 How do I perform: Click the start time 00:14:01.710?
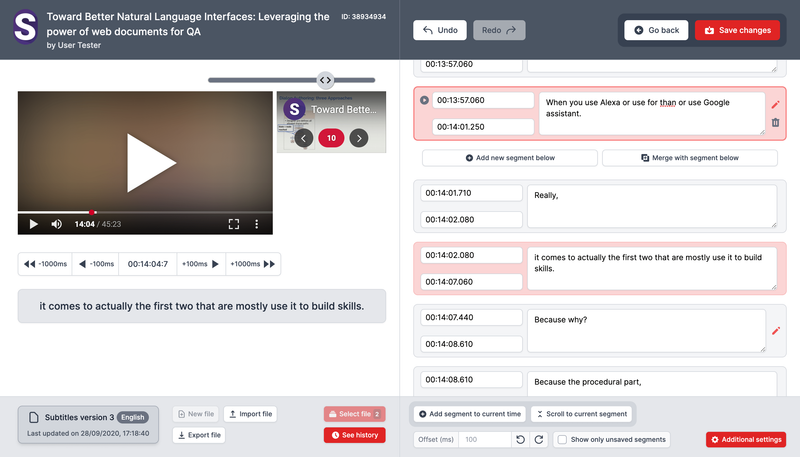[x=471, y=193]
